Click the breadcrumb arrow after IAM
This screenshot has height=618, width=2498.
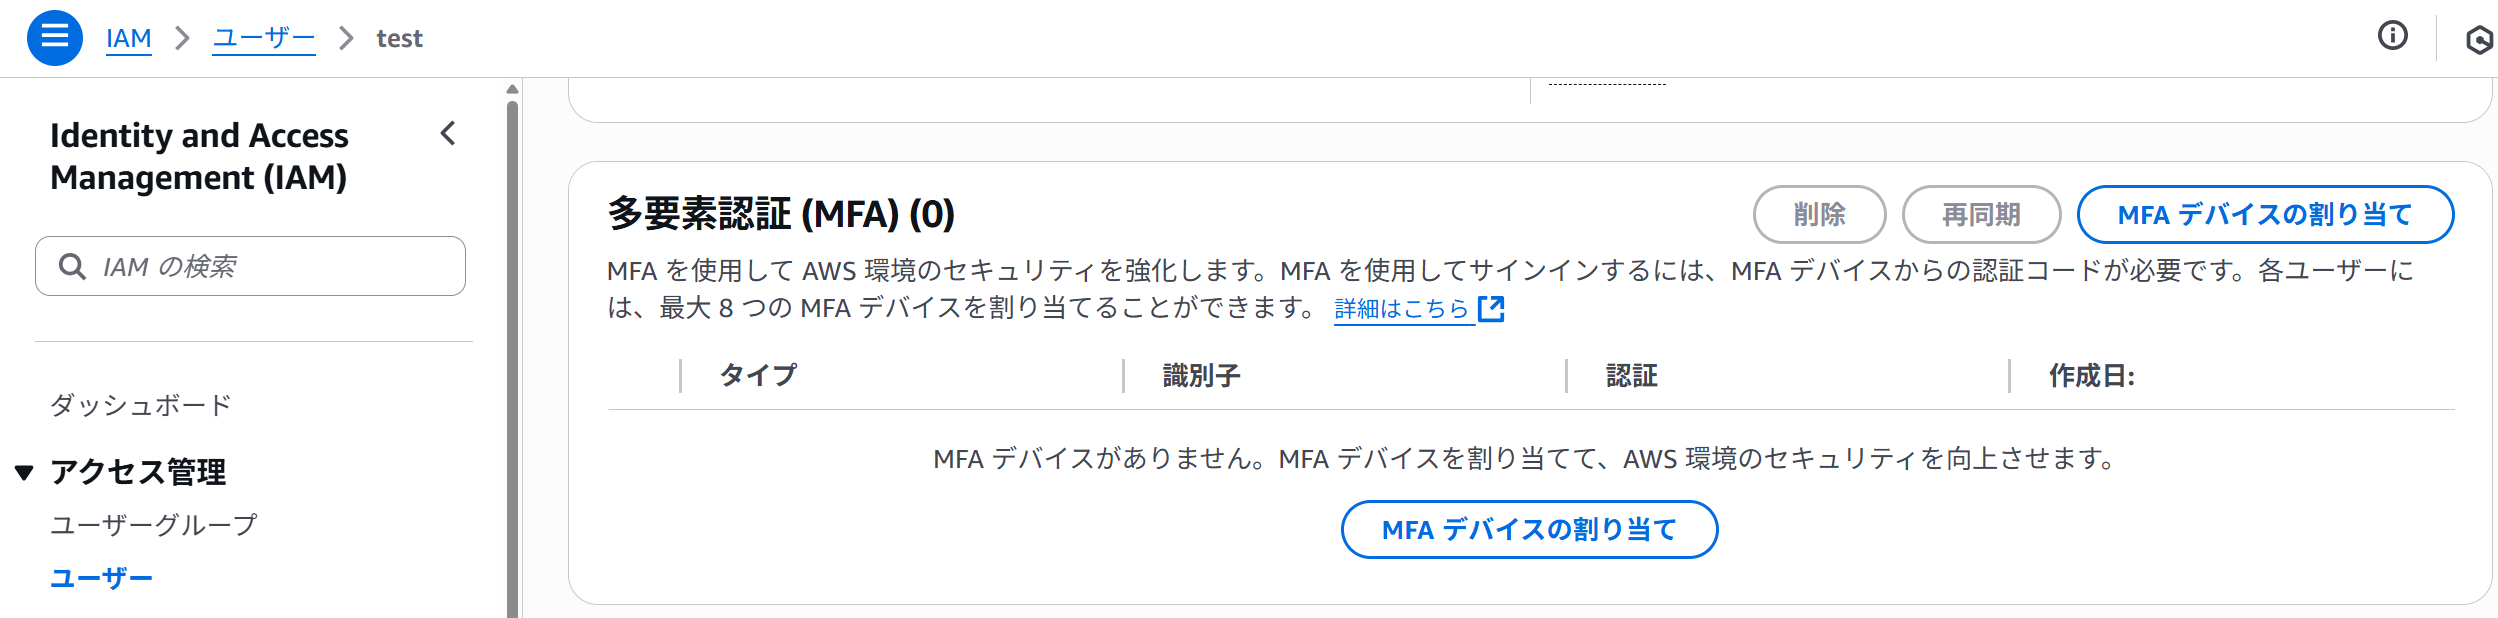click(182, 38)
